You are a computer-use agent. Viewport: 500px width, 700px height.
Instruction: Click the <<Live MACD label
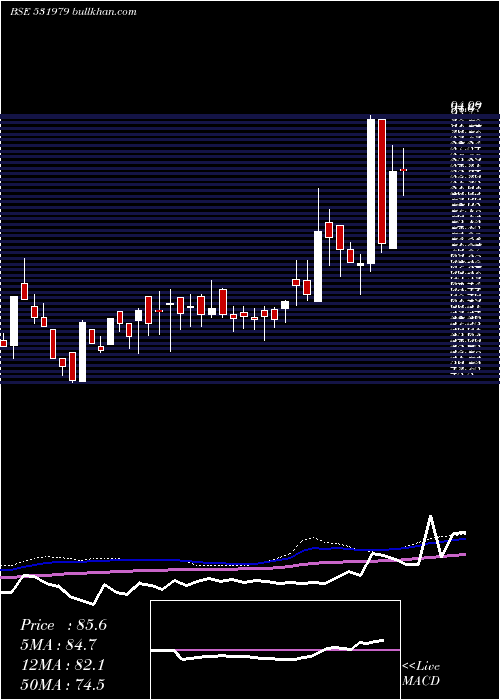[421, 673]
